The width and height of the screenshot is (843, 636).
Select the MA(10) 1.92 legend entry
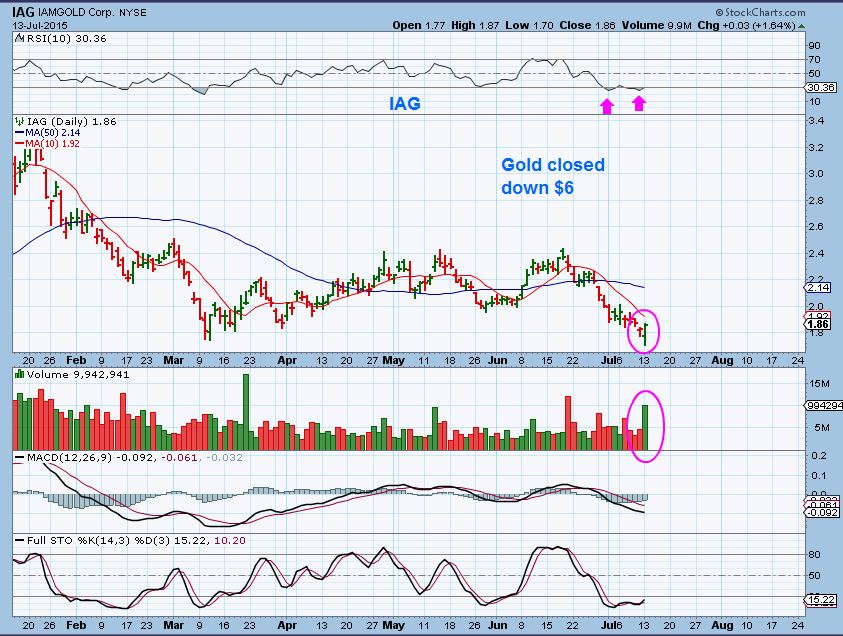[47, 144]
